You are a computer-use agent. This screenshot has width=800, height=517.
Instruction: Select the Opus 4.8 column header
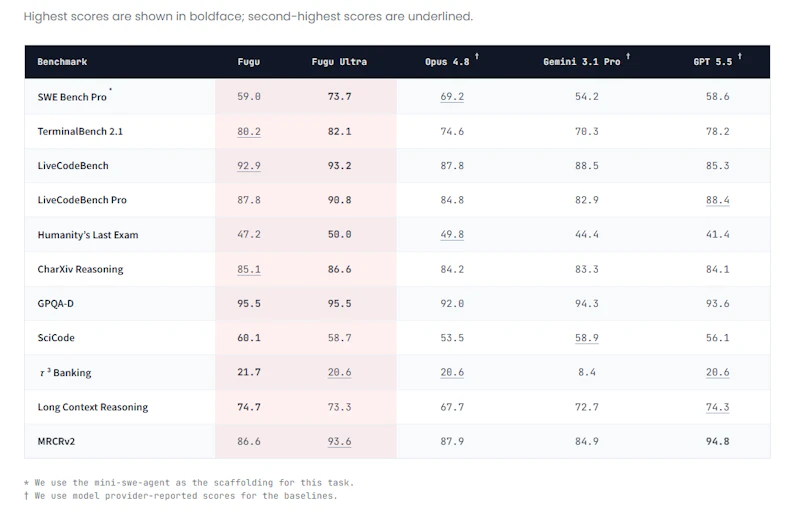447,62
